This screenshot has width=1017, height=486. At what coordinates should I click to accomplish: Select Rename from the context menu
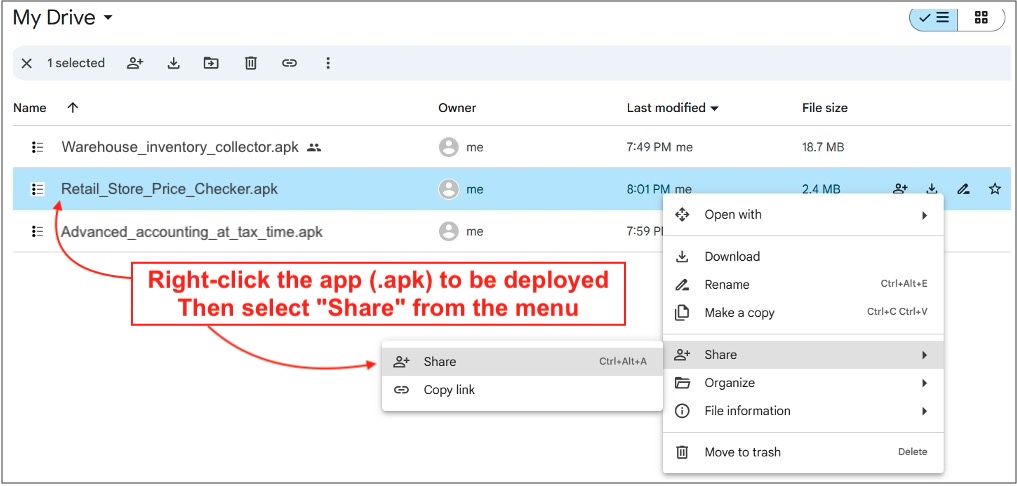[x=726, y=285]
